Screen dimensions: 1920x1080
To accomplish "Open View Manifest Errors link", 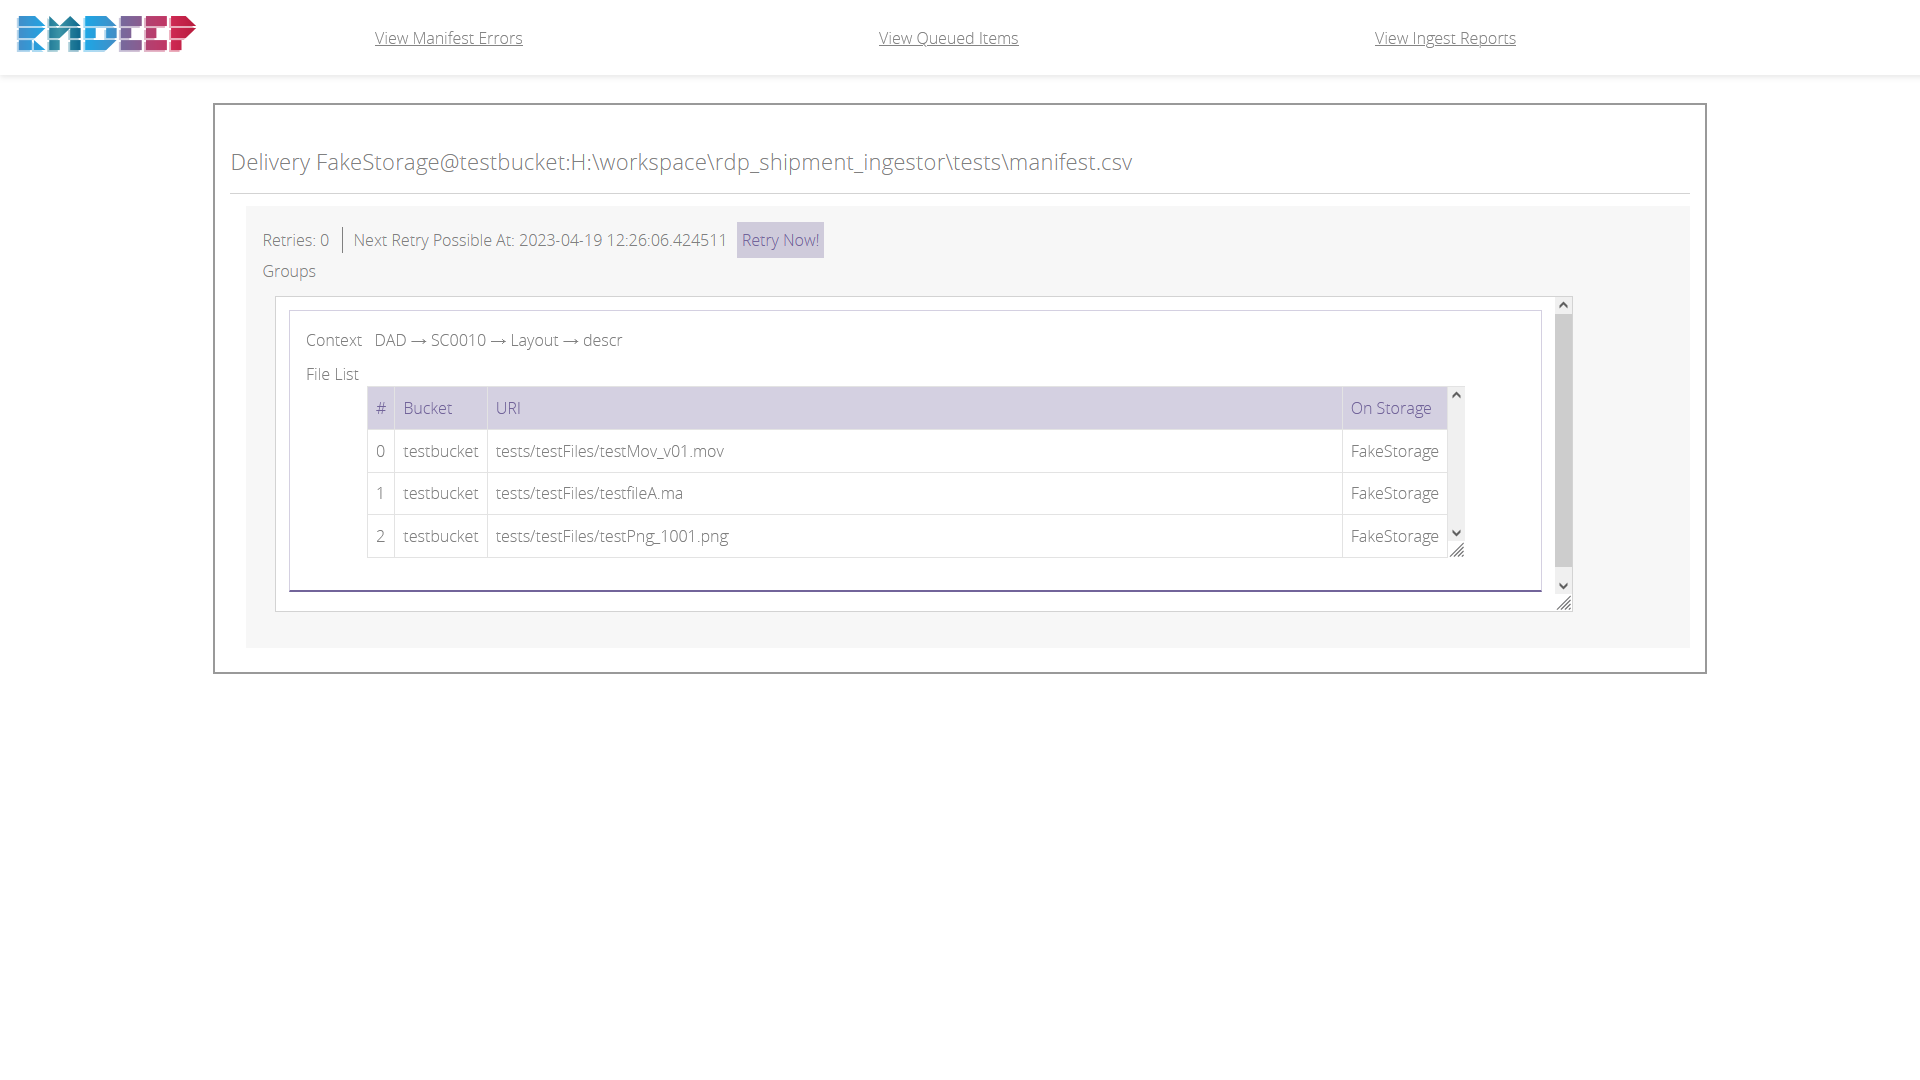I will pyautogui.click(x=448, y=38).
